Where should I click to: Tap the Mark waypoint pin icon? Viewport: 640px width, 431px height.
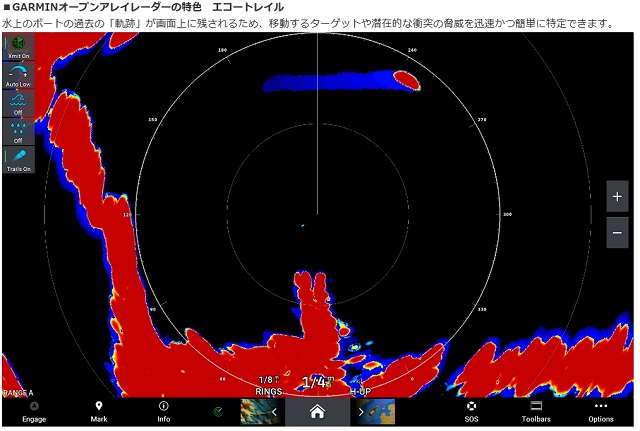coord(99,411)
